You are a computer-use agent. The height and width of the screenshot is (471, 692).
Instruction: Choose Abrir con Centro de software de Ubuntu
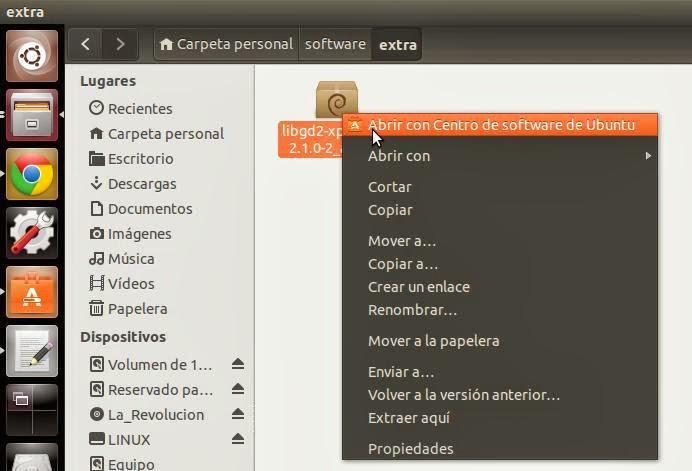click(500, 125)
